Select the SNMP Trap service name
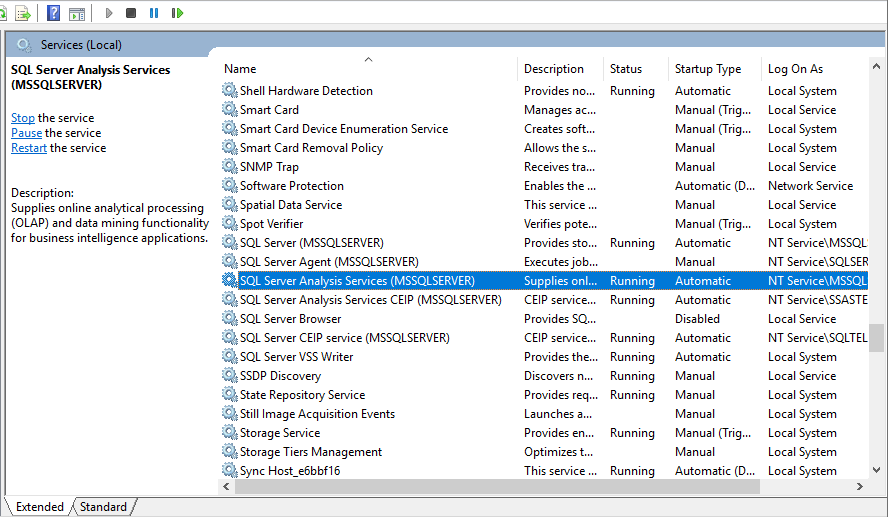This screenshot has width=888, height=517. click(x=269, y=167)
